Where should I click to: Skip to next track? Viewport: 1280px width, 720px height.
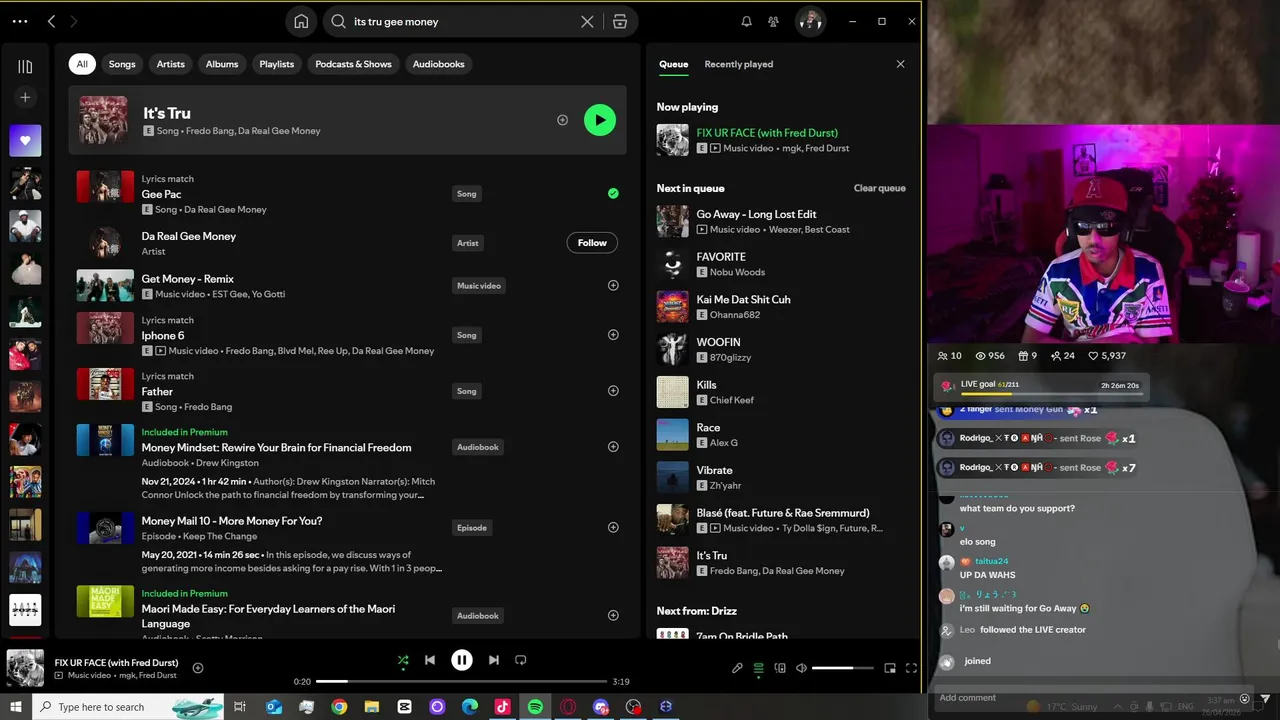click(494, 660)
